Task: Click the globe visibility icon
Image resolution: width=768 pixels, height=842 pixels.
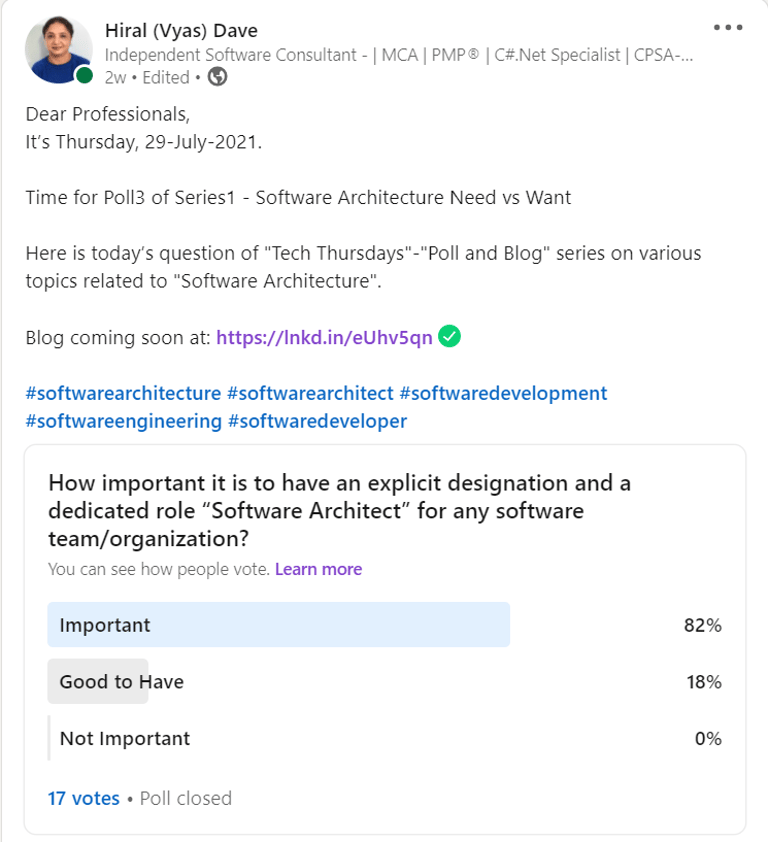Action: pyautogui.click(x=218, y=77)
